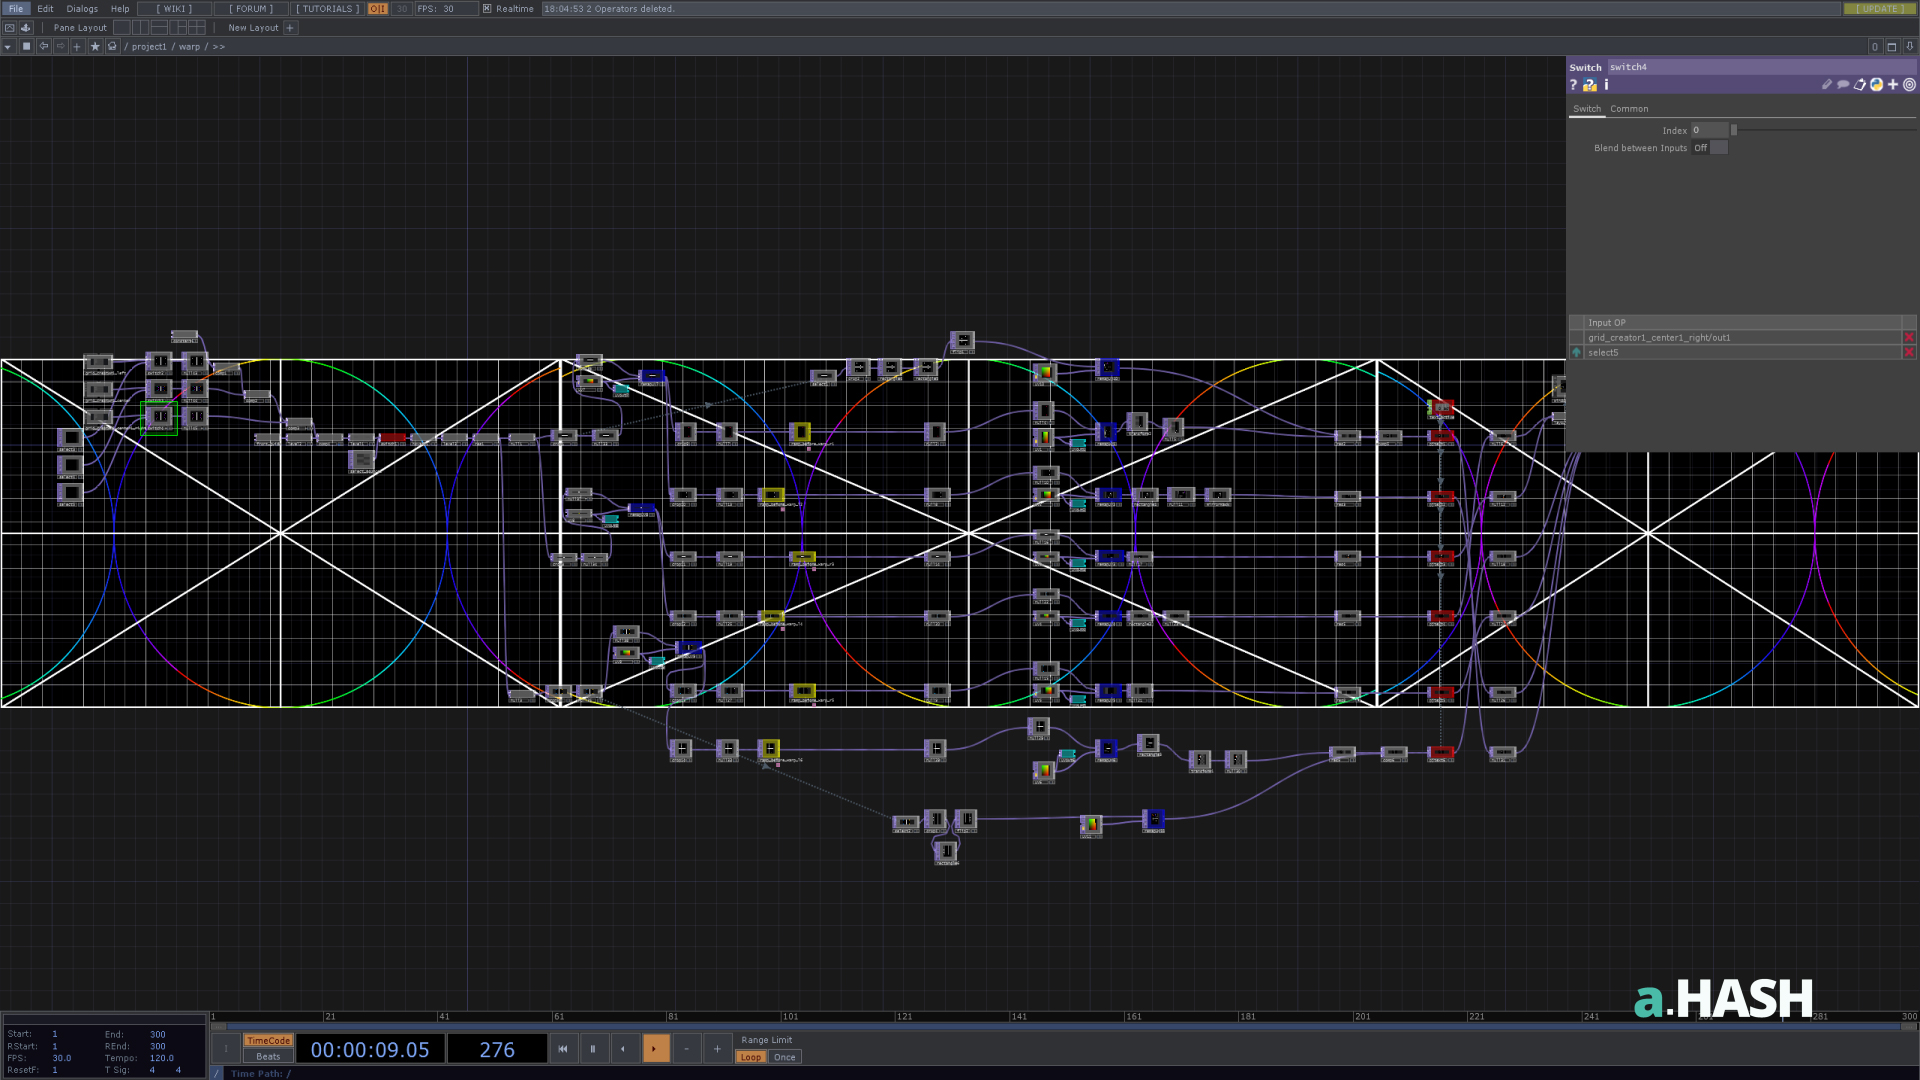
Task: Toggle Blend between Inputs Off switch
Action: tap(1709, 148)
